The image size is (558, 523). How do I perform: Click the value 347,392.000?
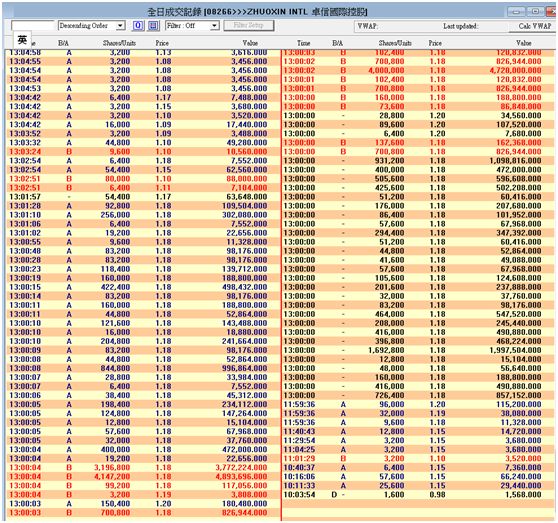click(519, 233)
